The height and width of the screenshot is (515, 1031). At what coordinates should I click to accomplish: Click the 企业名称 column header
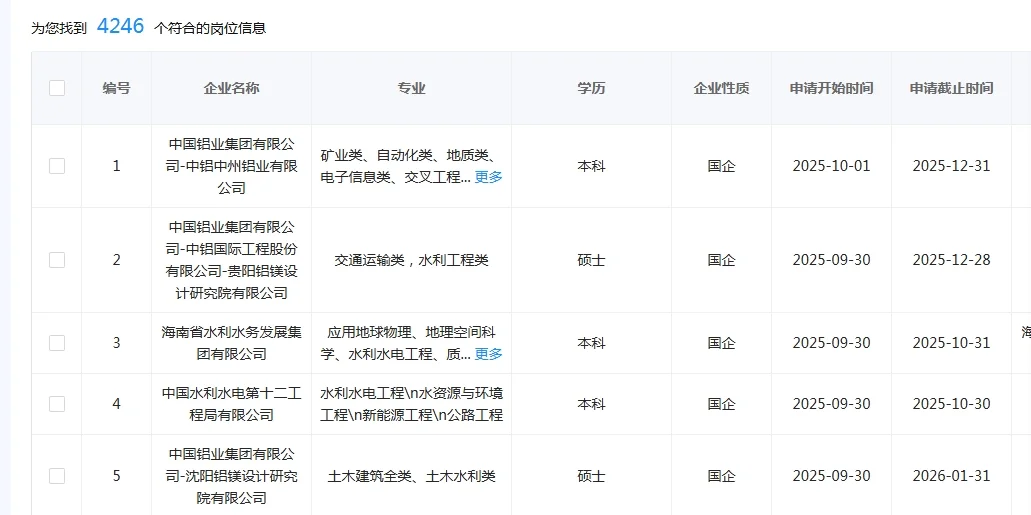click(x=231, y=88)
